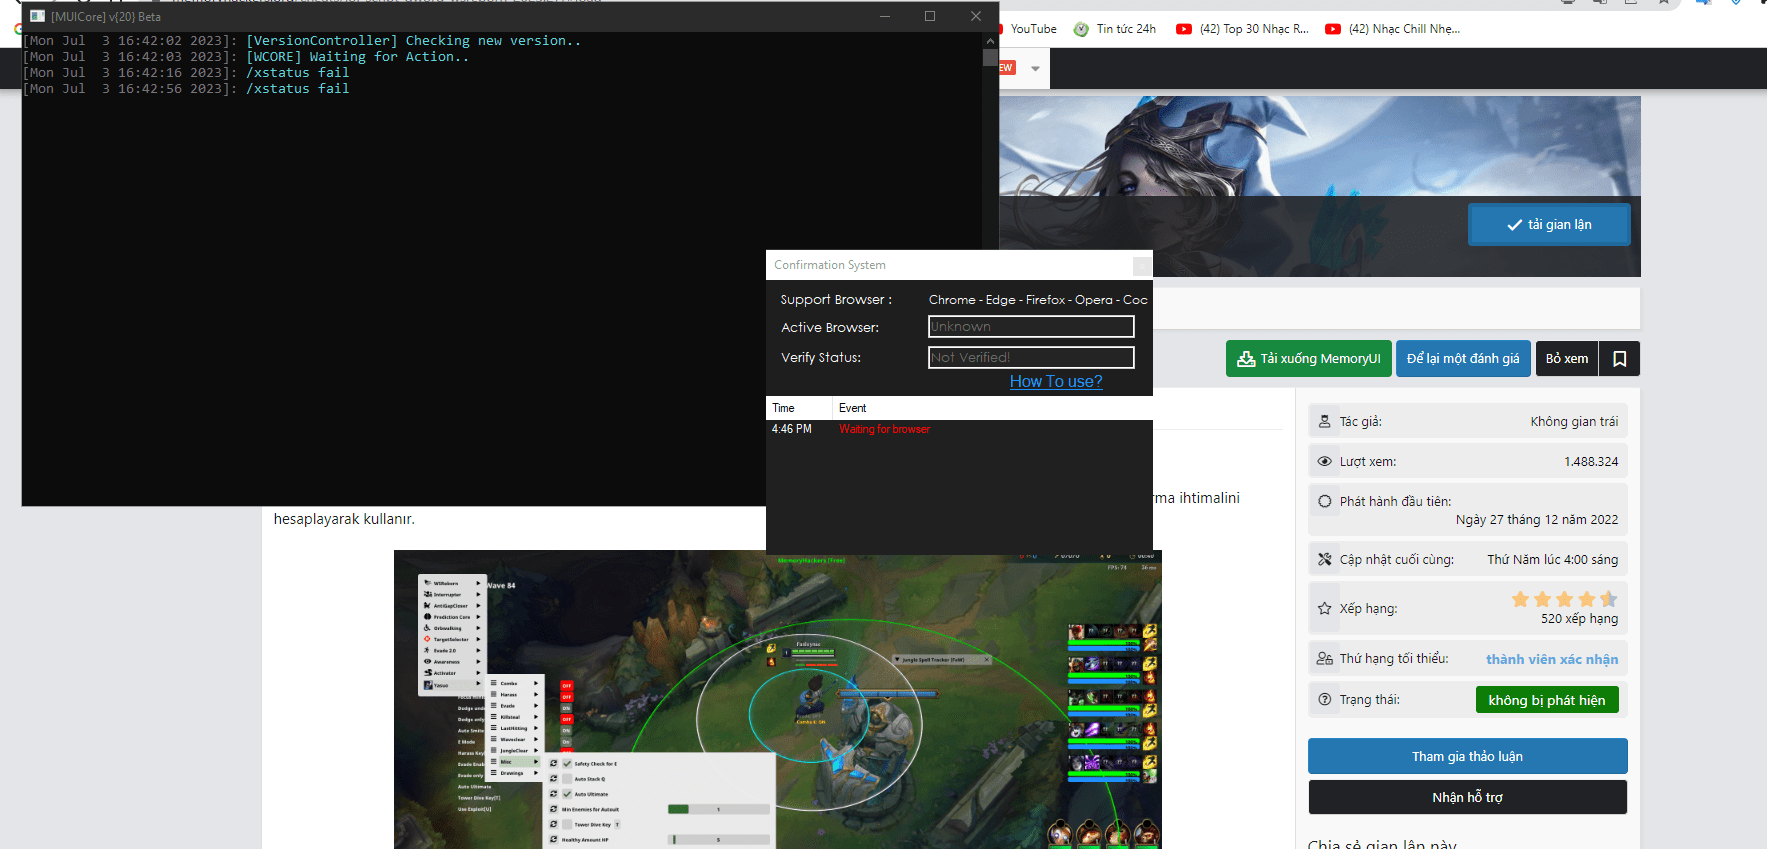Click the '1.488.324' view count
This screenshot has height=849, width=1767.
point(1591,462)
